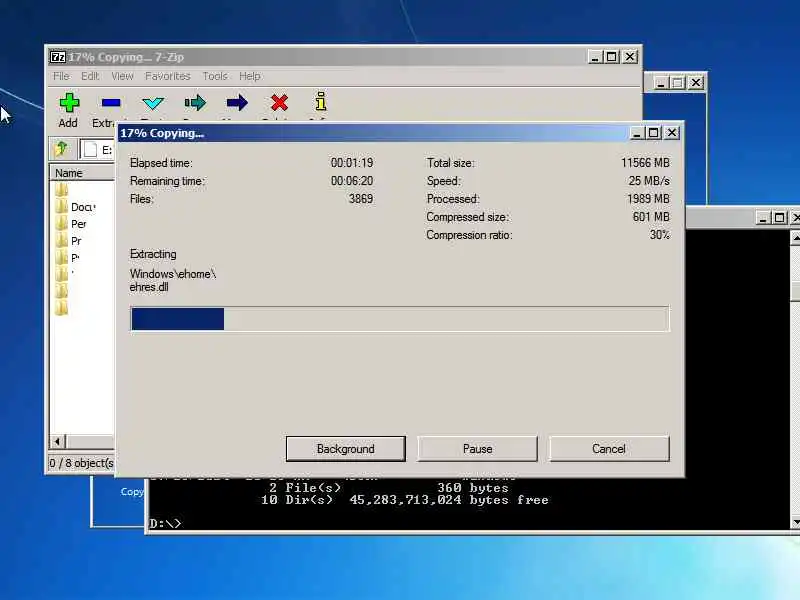Click the D:\> prompt in command window
Image resolution: width=800 pixels, height=600 pixels.
(165, 523)
